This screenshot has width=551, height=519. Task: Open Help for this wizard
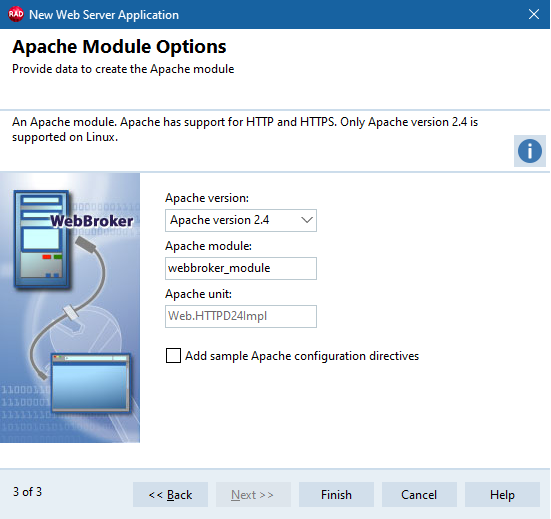[502, 495]
